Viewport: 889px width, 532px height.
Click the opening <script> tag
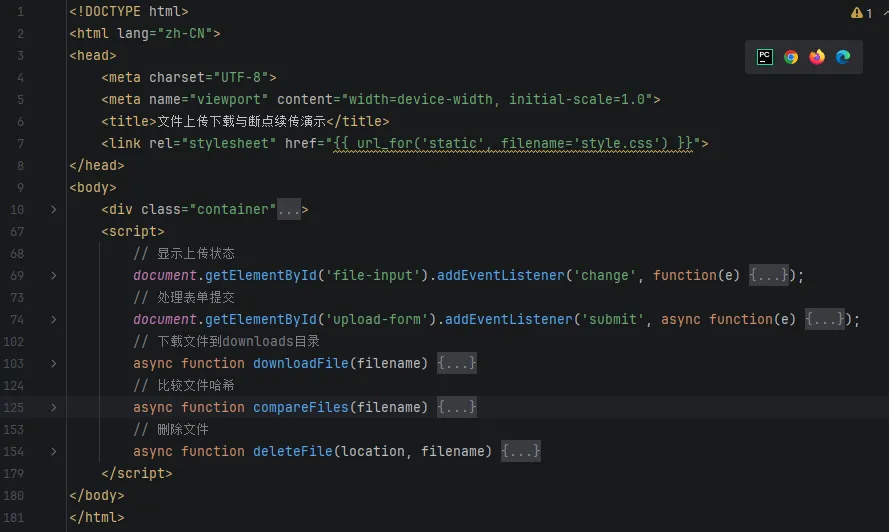133,231
